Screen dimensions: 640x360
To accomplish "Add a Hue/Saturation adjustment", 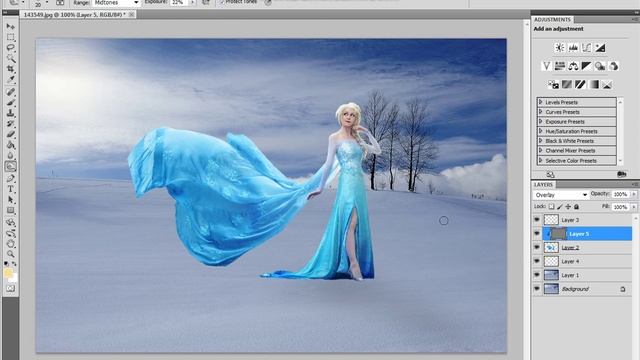I will (560, 66).
